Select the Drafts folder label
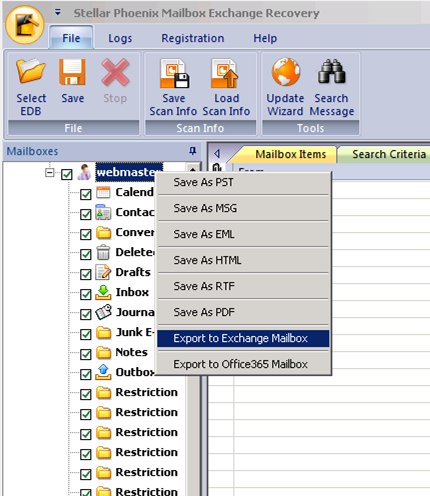 pyautogui.click(x=133, y=272)
